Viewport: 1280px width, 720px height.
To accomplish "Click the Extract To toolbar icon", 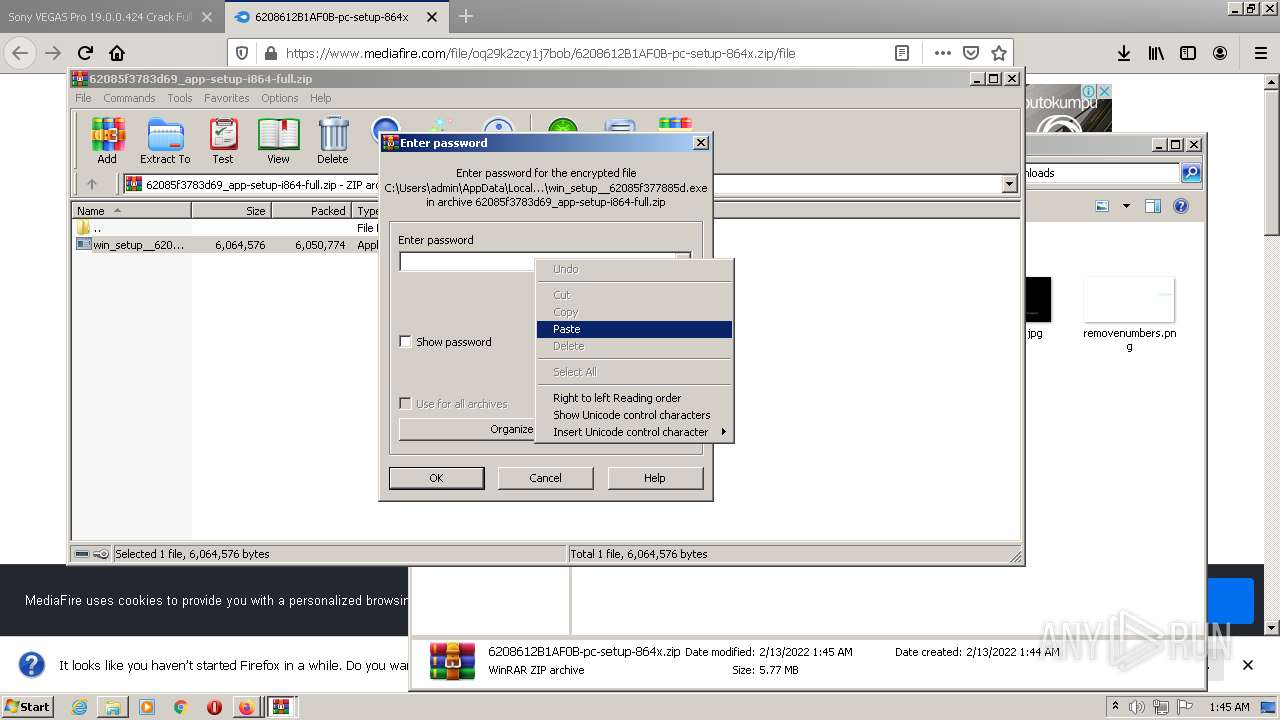I will click(165, 141).
